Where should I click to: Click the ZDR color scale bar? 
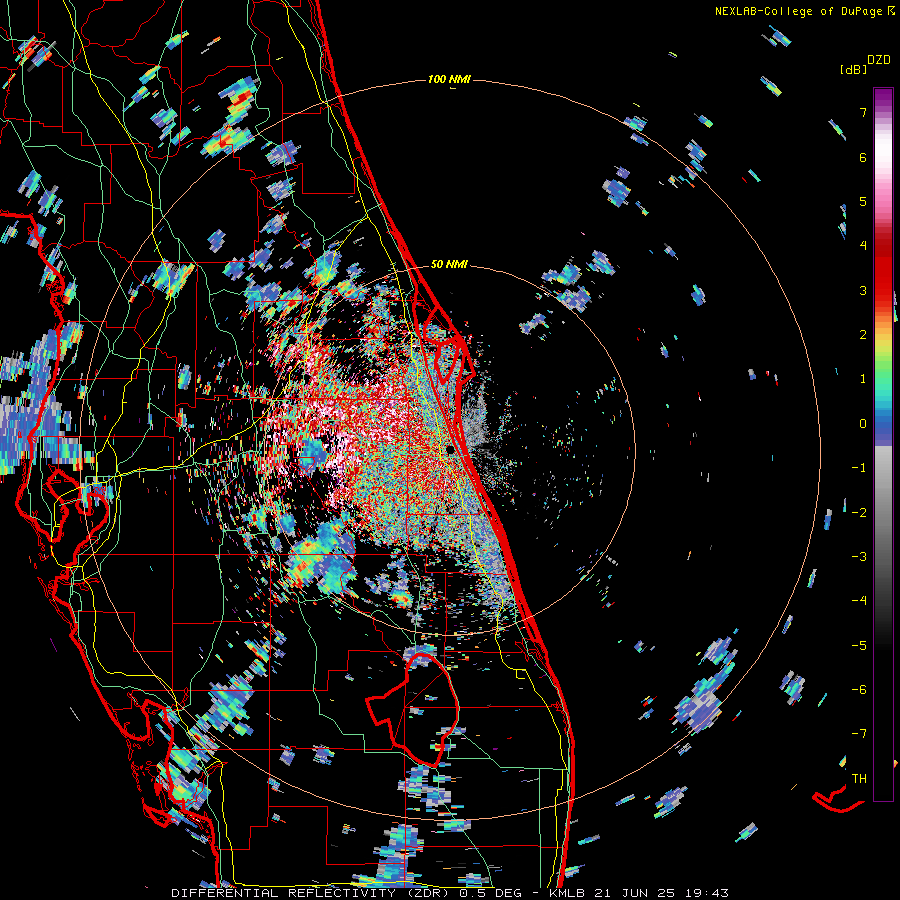[883, 444]
